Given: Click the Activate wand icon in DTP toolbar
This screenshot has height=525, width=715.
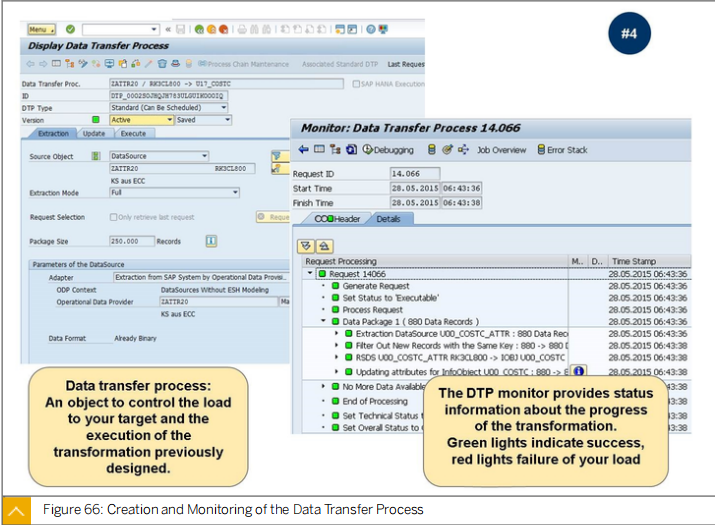Looking at the screenshot, I should click(149, 64).
